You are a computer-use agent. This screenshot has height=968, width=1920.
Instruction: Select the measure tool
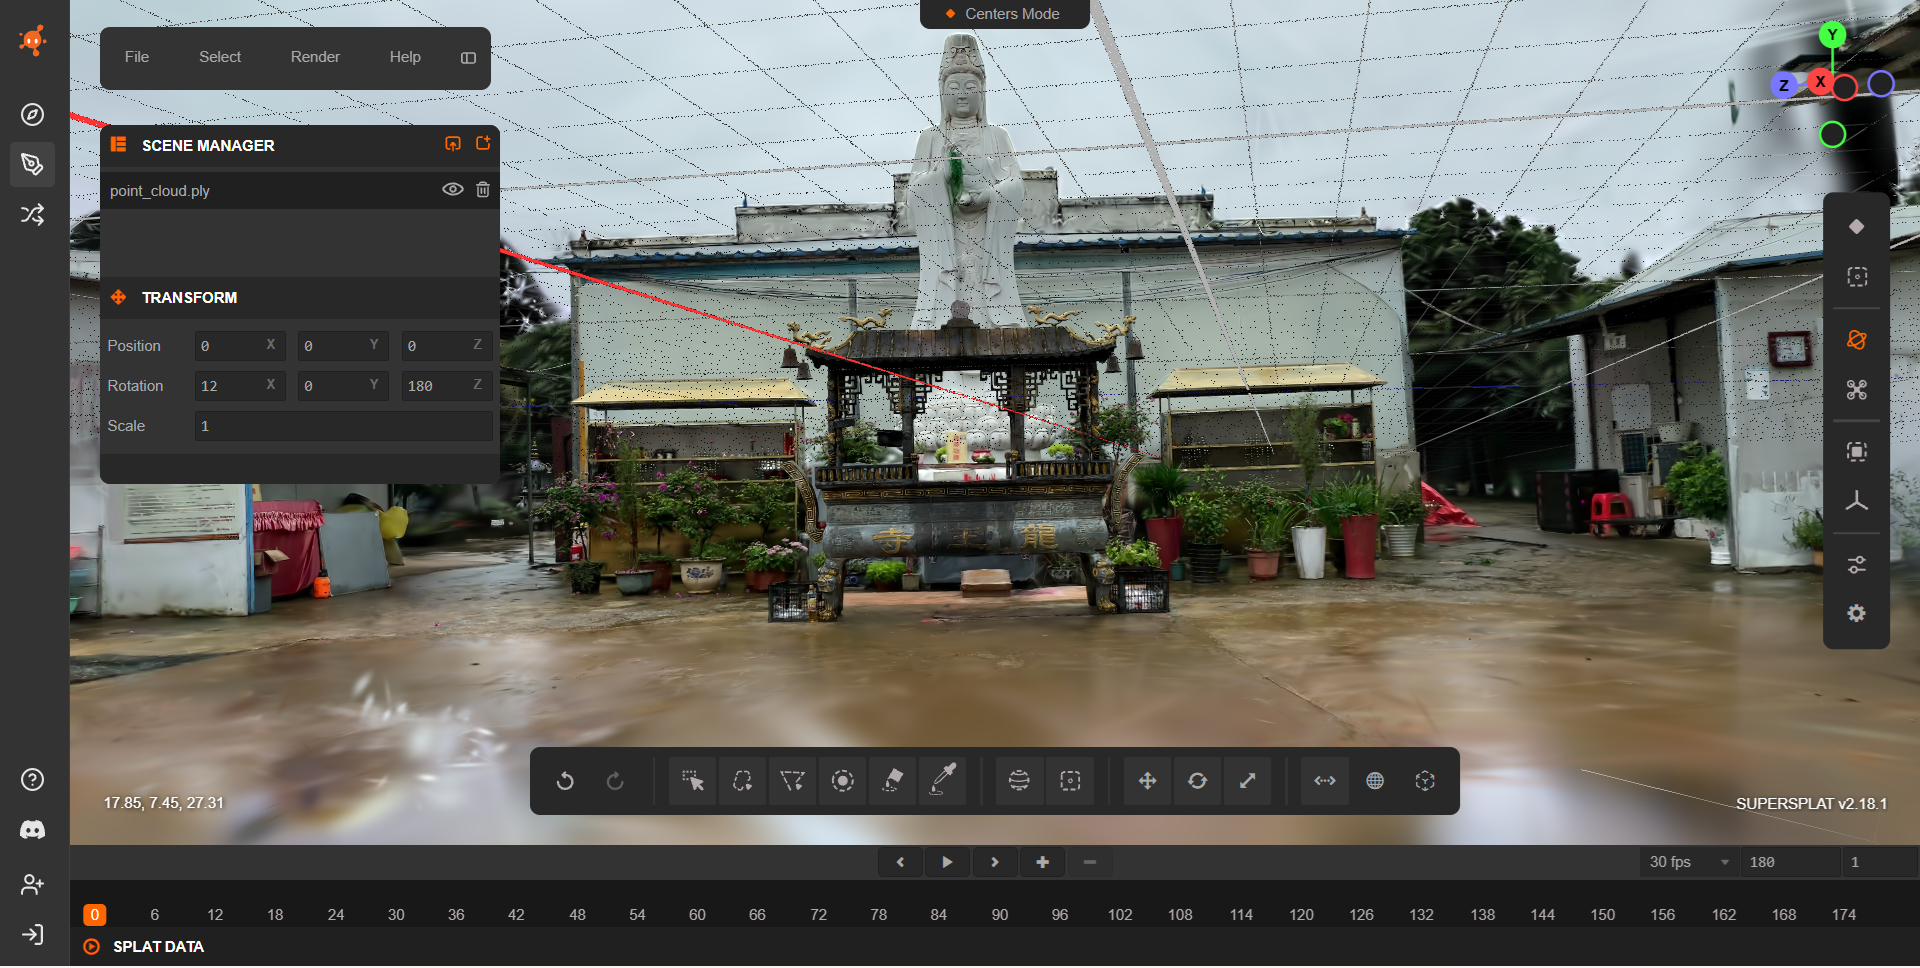pos(1325,781)
